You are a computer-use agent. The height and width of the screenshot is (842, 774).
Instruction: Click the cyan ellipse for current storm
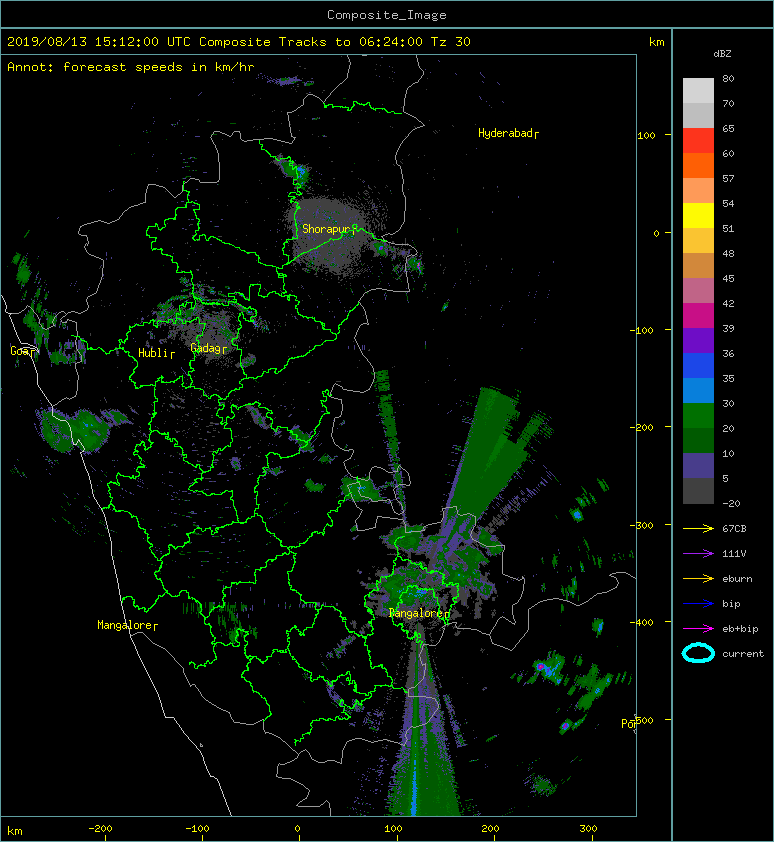pyautogui.click(x=698, y=653)
